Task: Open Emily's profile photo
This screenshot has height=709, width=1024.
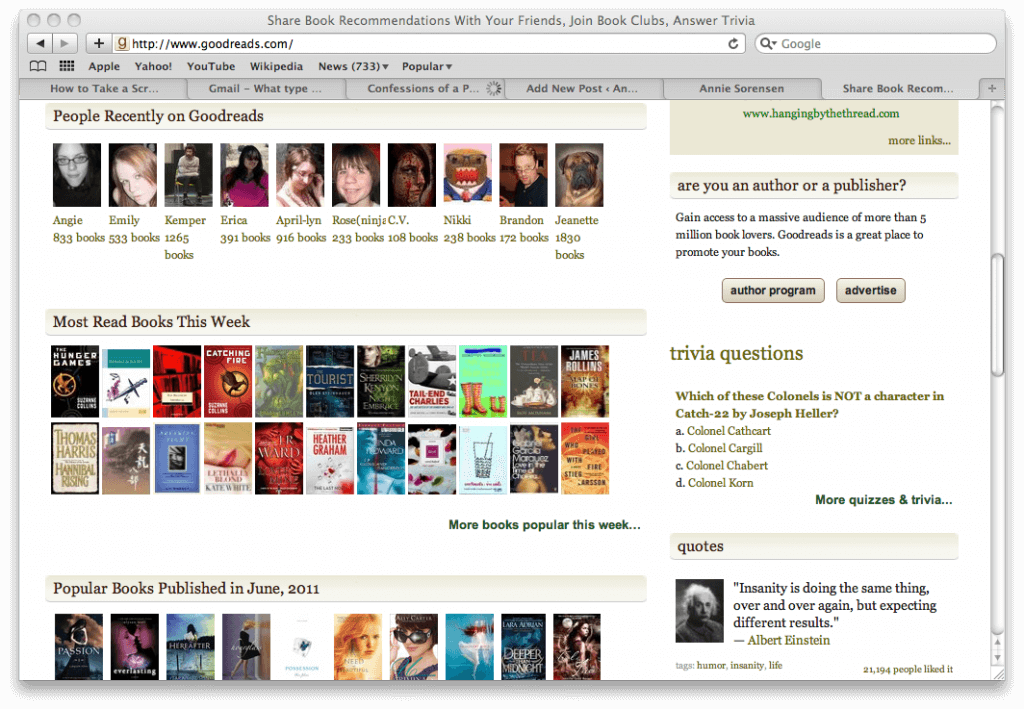Action: tap(133, 175)
